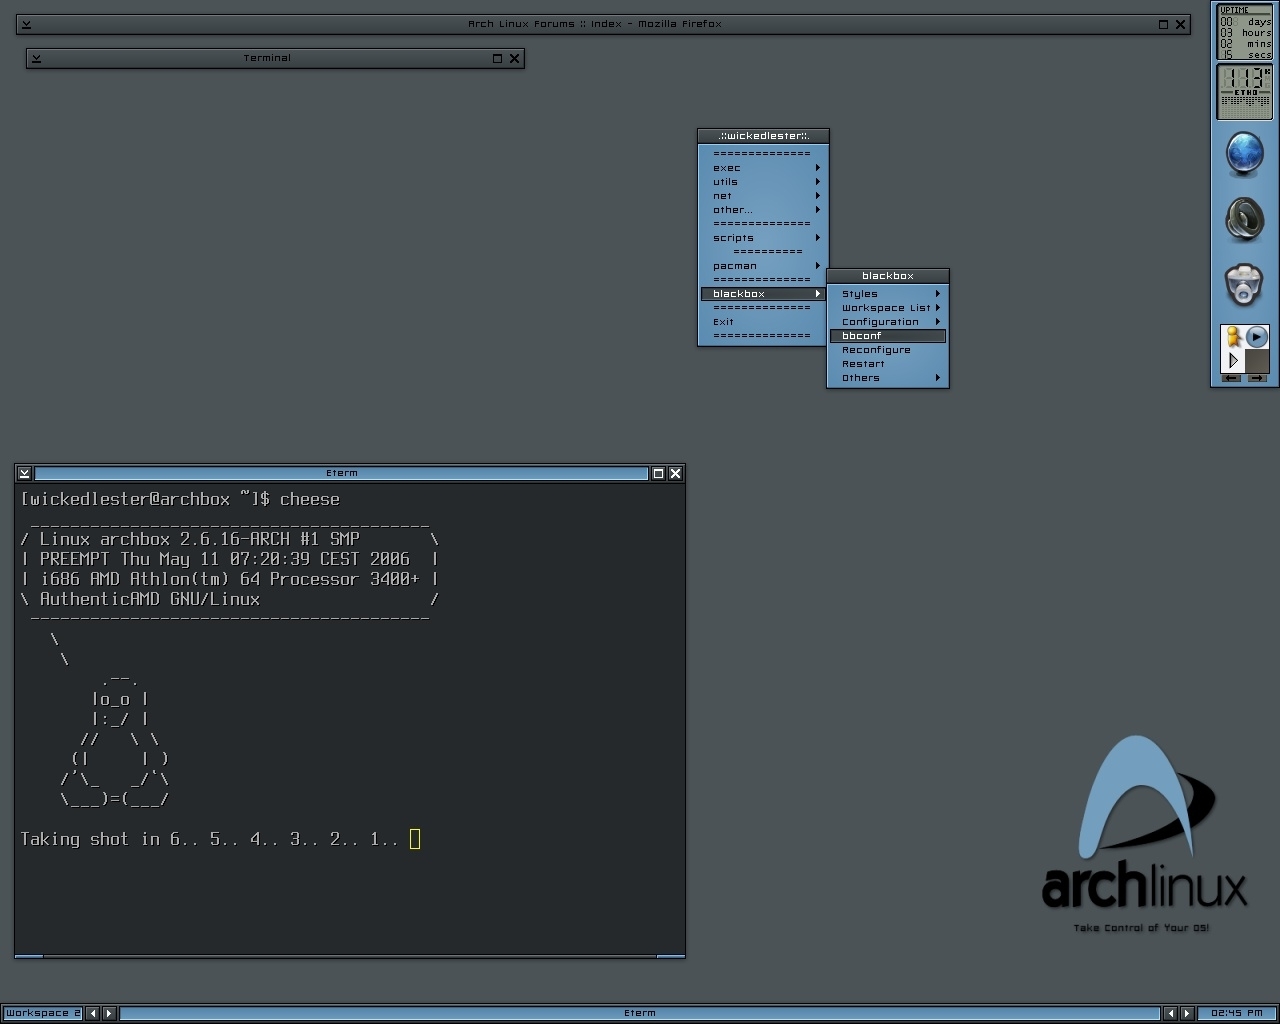
Task: Expand the utils submenu
Action: pyautogui.click(x=763, y=182)
